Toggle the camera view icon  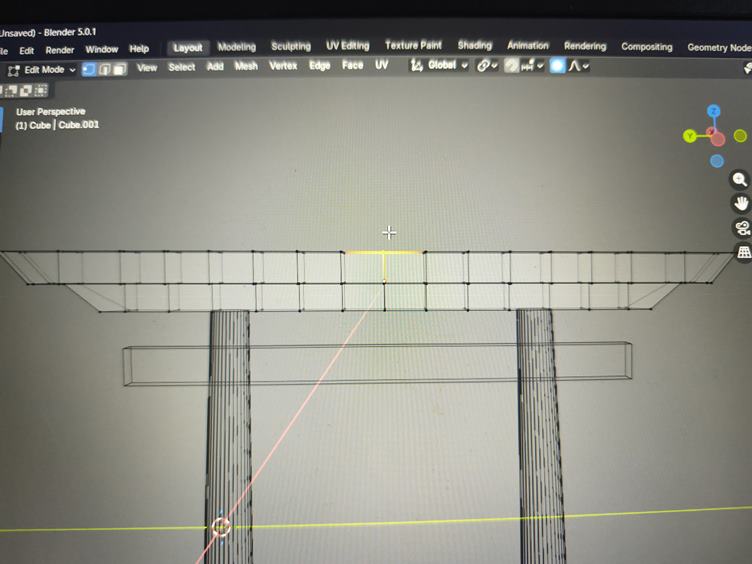(x=742, y=228)
